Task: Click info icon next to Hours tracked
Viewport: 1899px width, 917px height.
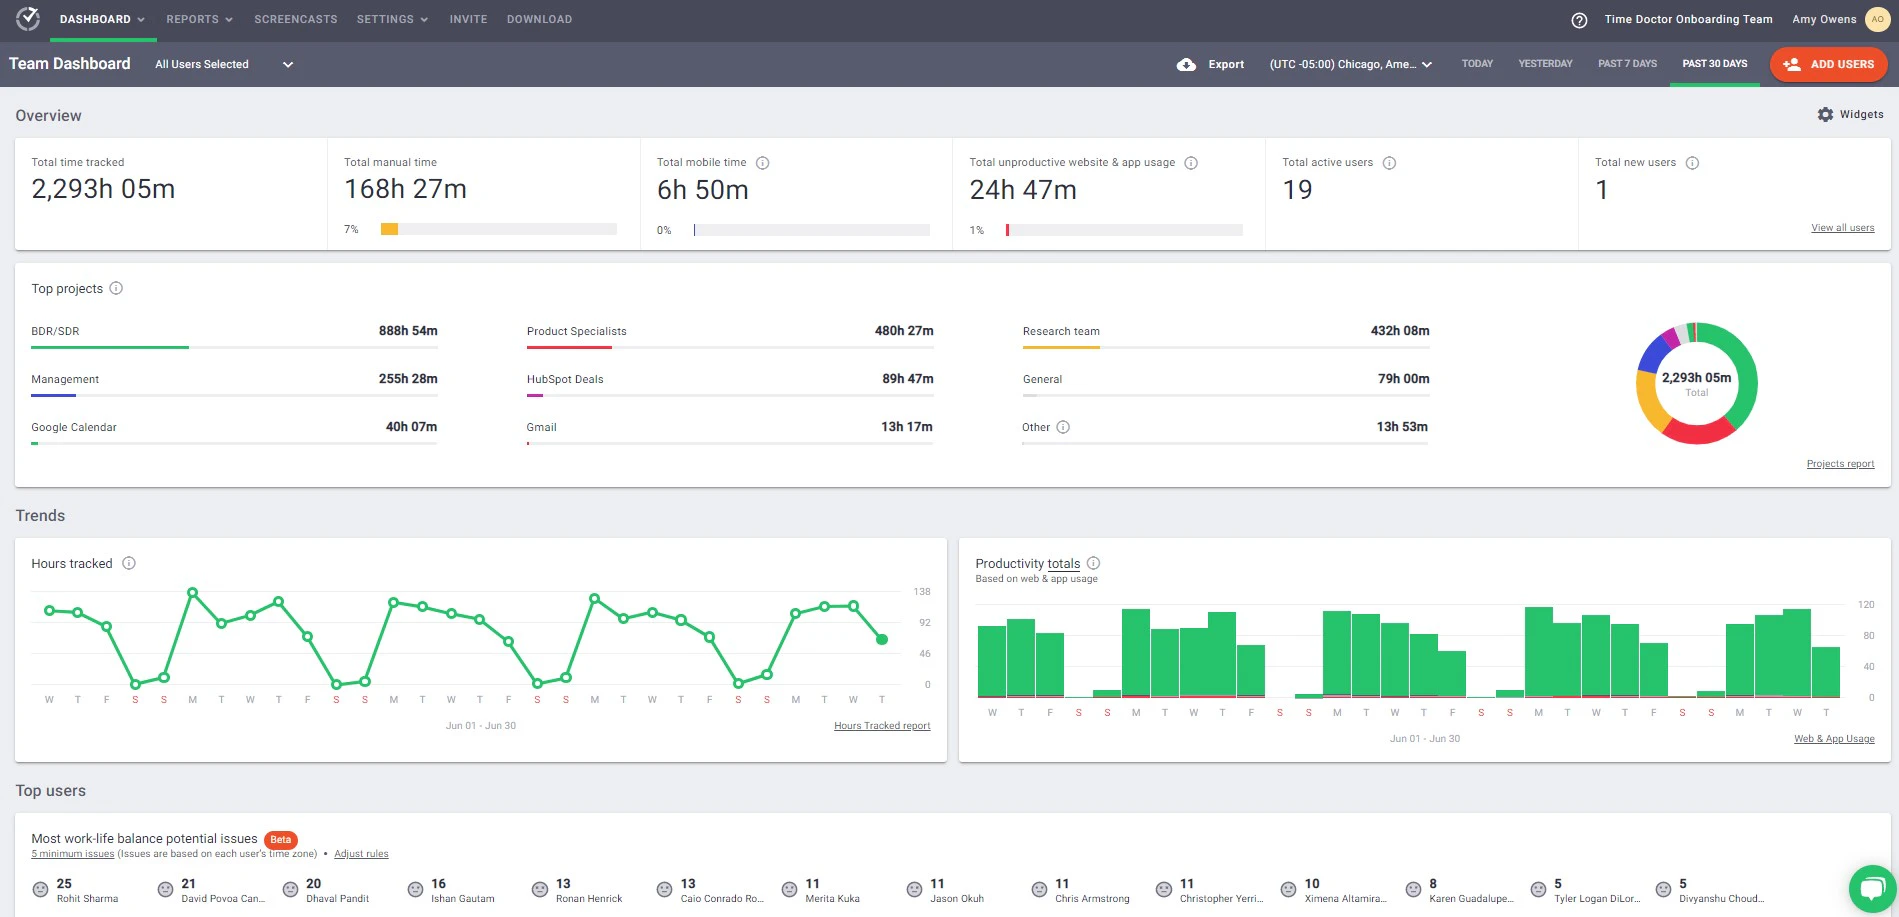Action: tap(129, 564)
